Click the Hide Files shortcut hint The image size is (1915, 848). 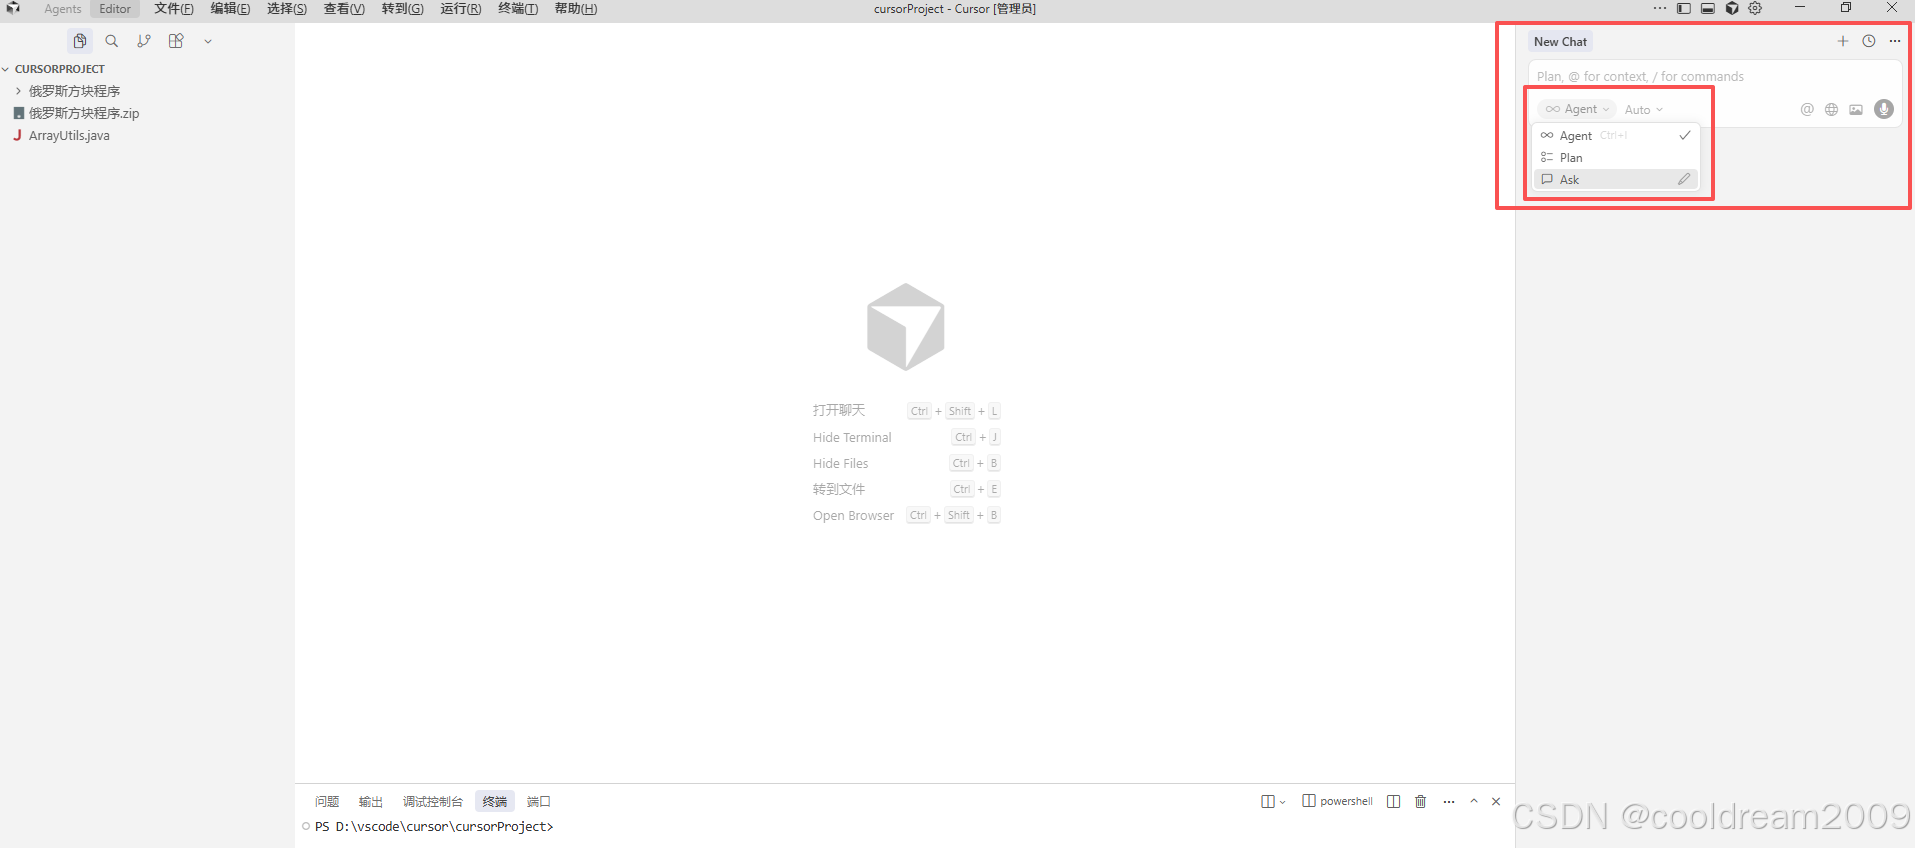point(906,463)
